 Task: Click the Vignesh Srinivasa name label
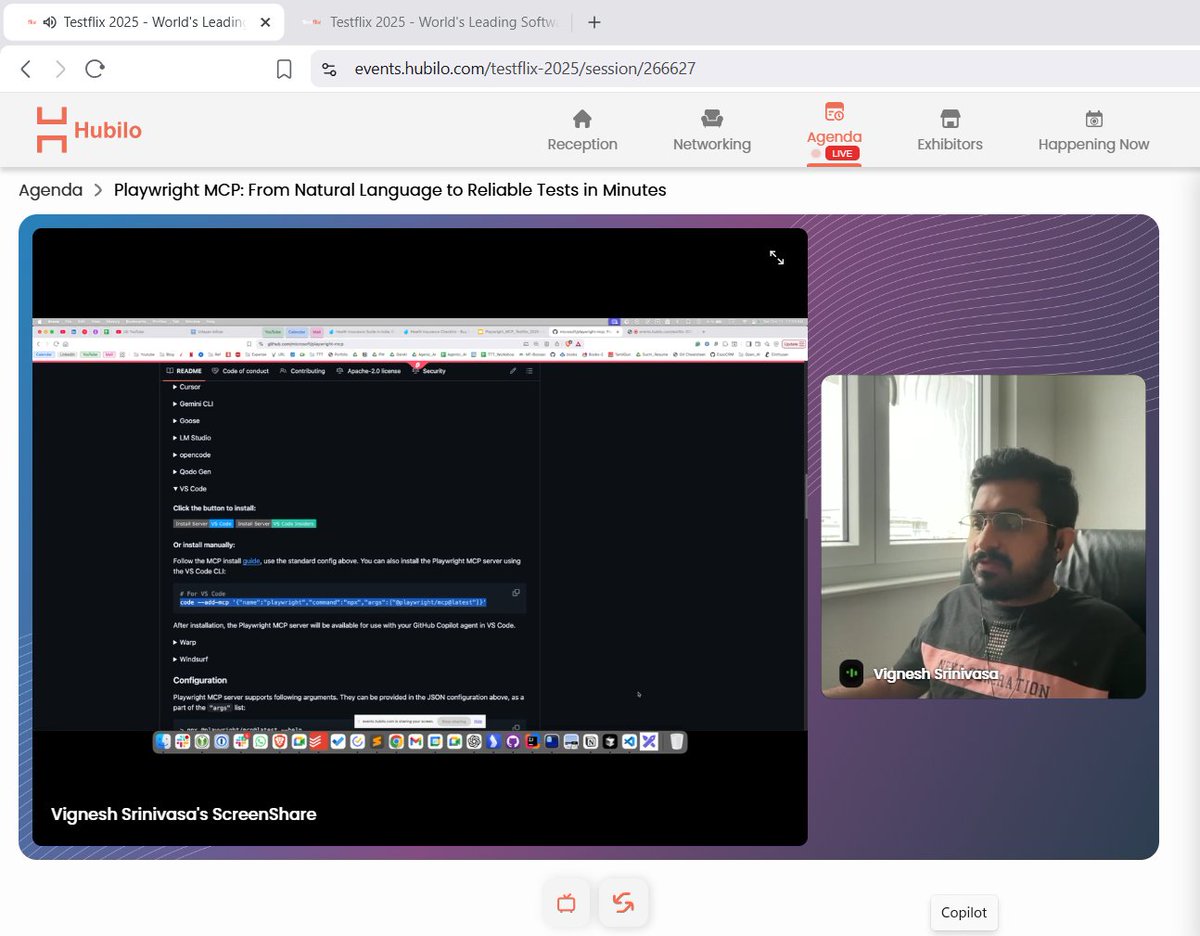click(937, 674)
